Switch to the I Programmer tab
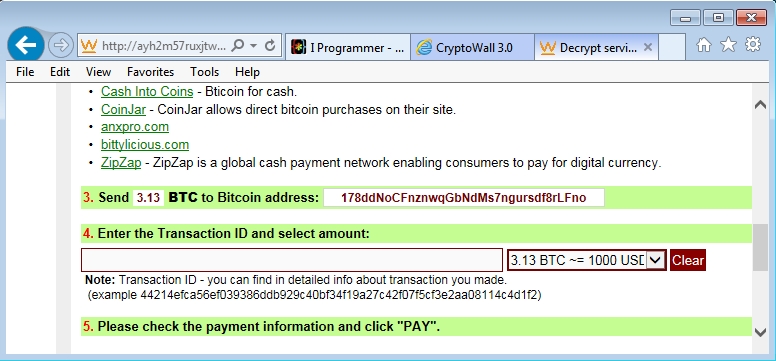The height and width of the screenshot is (361, 776). (x=348, y=48)
